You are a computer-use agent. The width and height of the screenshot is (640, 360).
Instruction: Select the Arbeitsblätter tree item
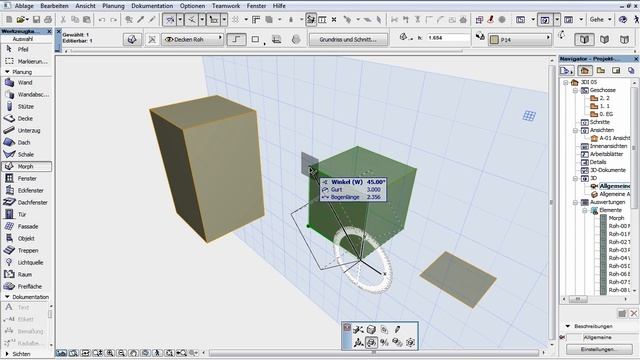(606, 154)
